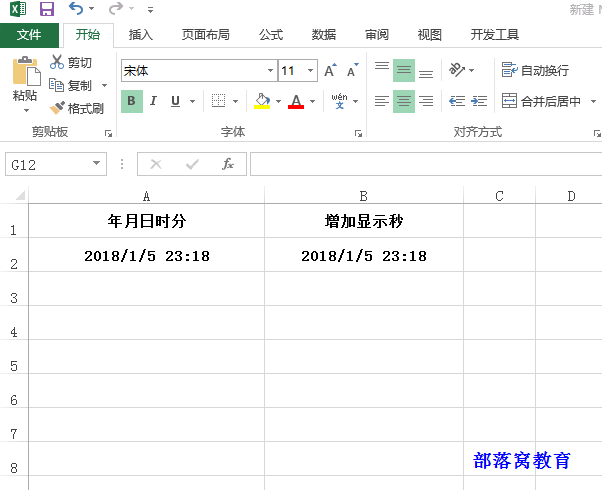Open the fill color dropdown arrow

[x=278, y=102]
